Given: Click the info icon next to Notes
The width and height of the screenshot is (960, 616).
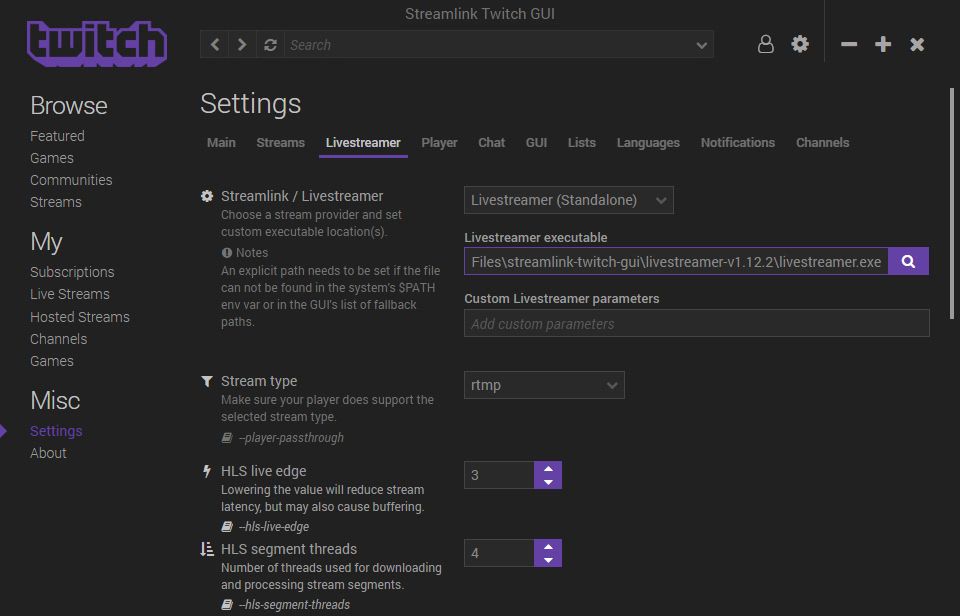Looking at the screenshot, I should (x=227, y=252).
